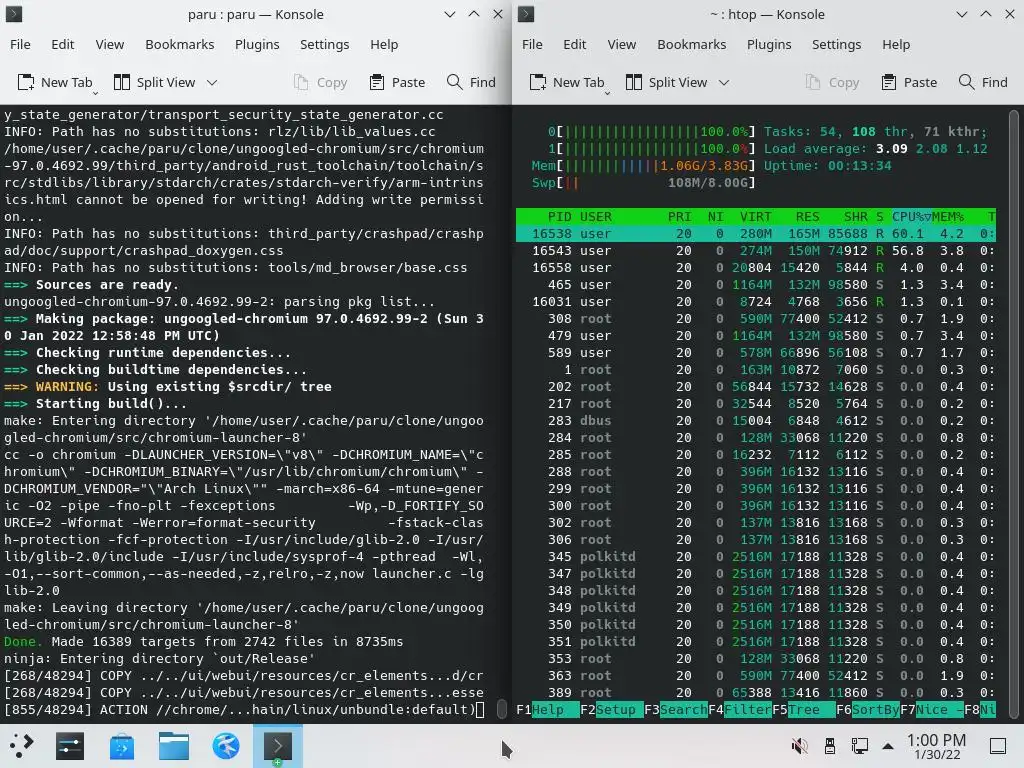The width and height of the screenshot is (1024, 768).
Task: Click the show desktop button
Action: 998,746
